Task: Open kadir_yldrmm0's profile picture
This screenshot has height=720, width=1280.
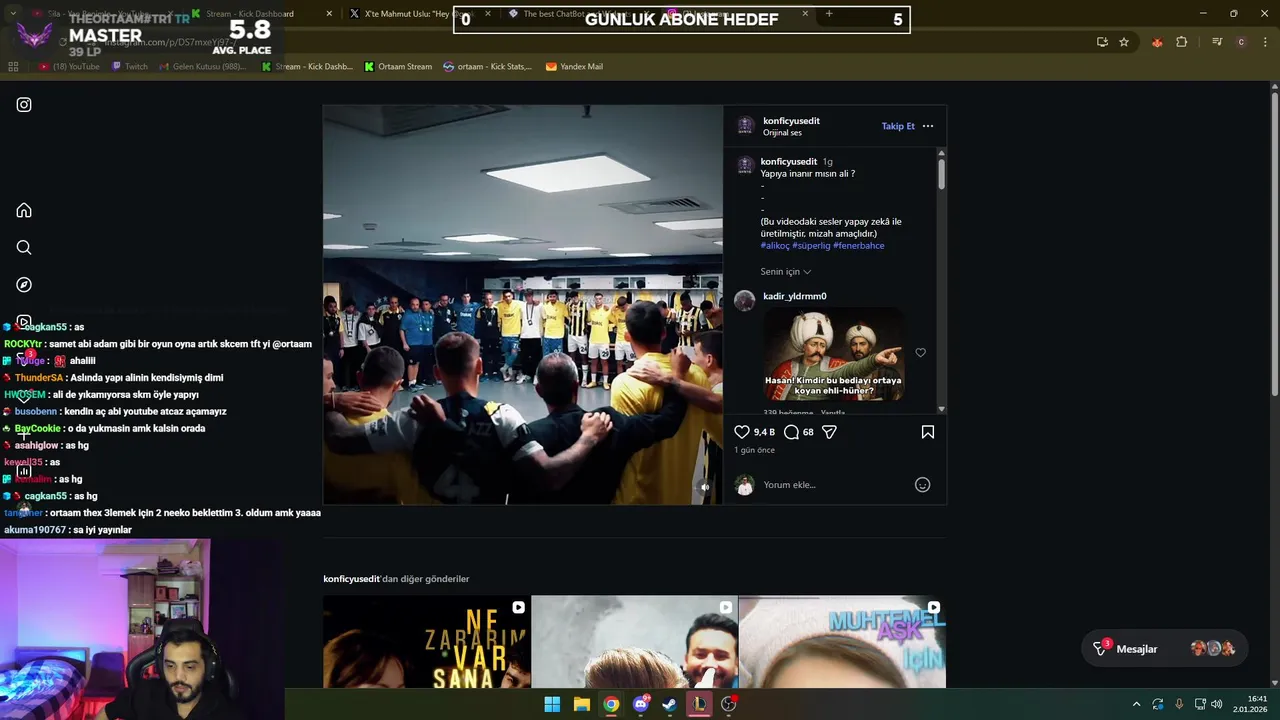Action: (745, 301)
